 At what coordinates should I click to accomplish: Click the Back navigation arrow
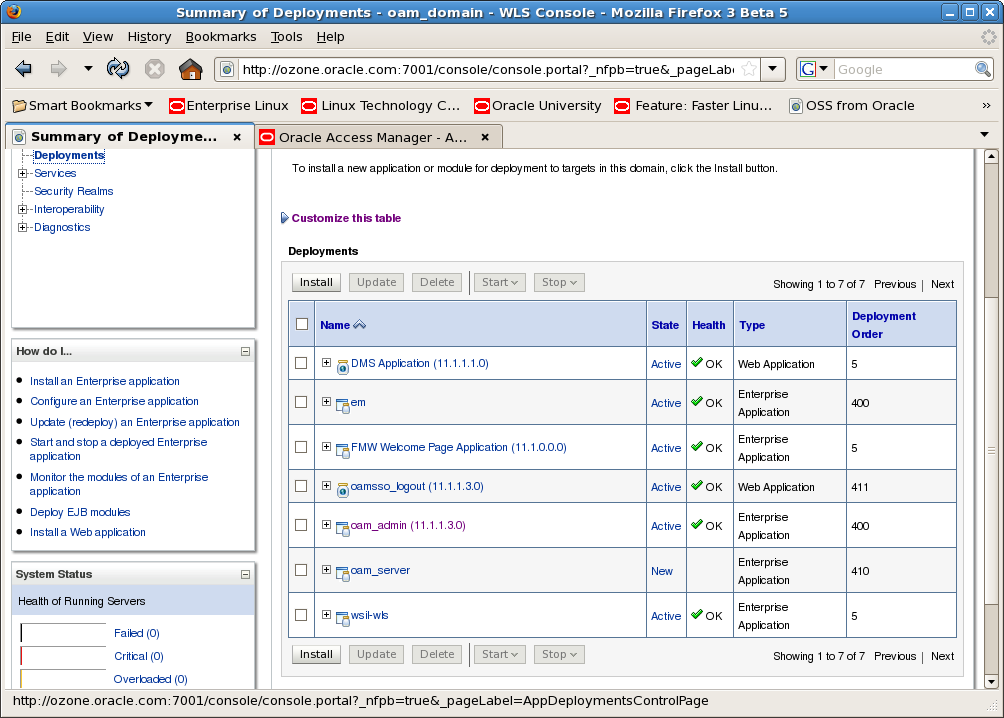click(23, 69)
